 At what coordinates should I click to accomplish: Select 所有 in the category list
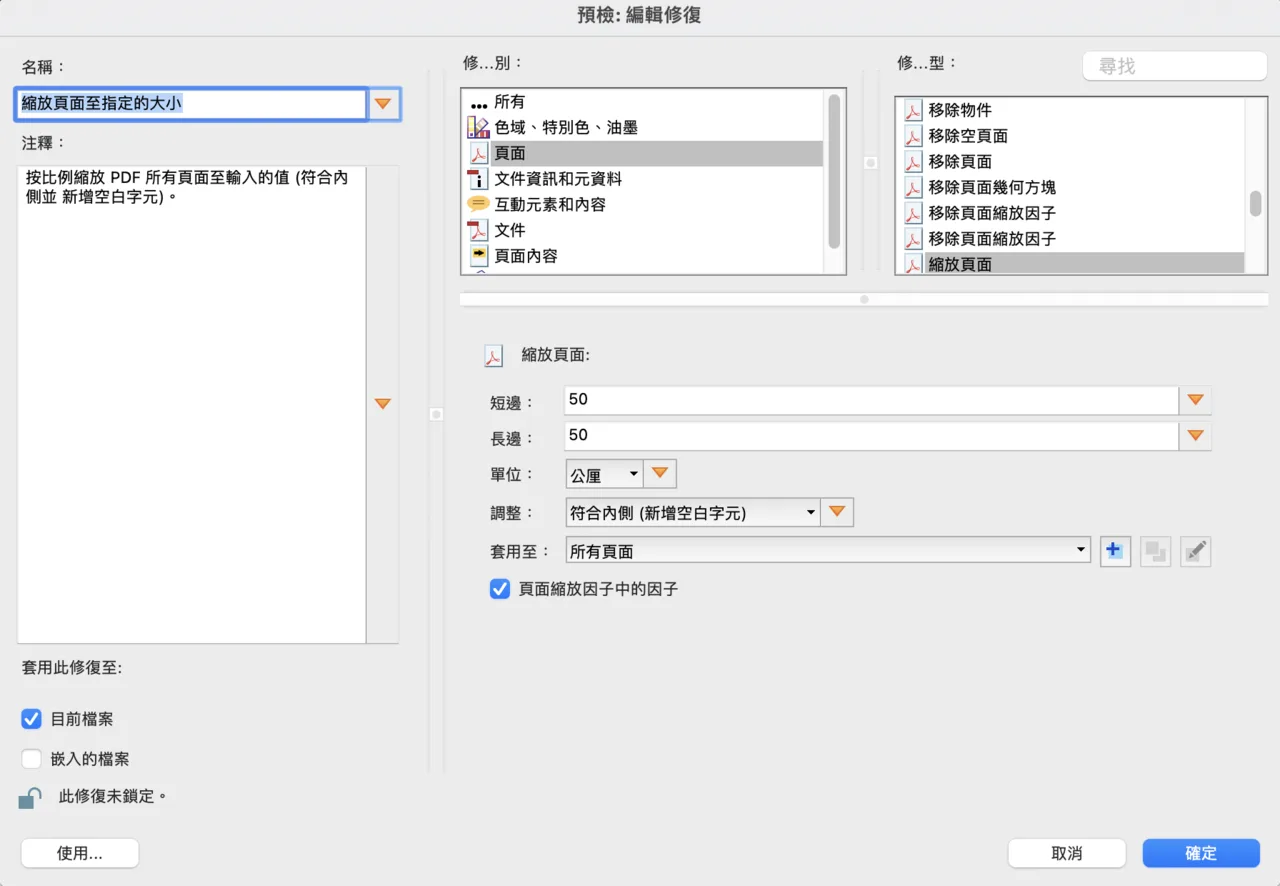tap(642, 102)
